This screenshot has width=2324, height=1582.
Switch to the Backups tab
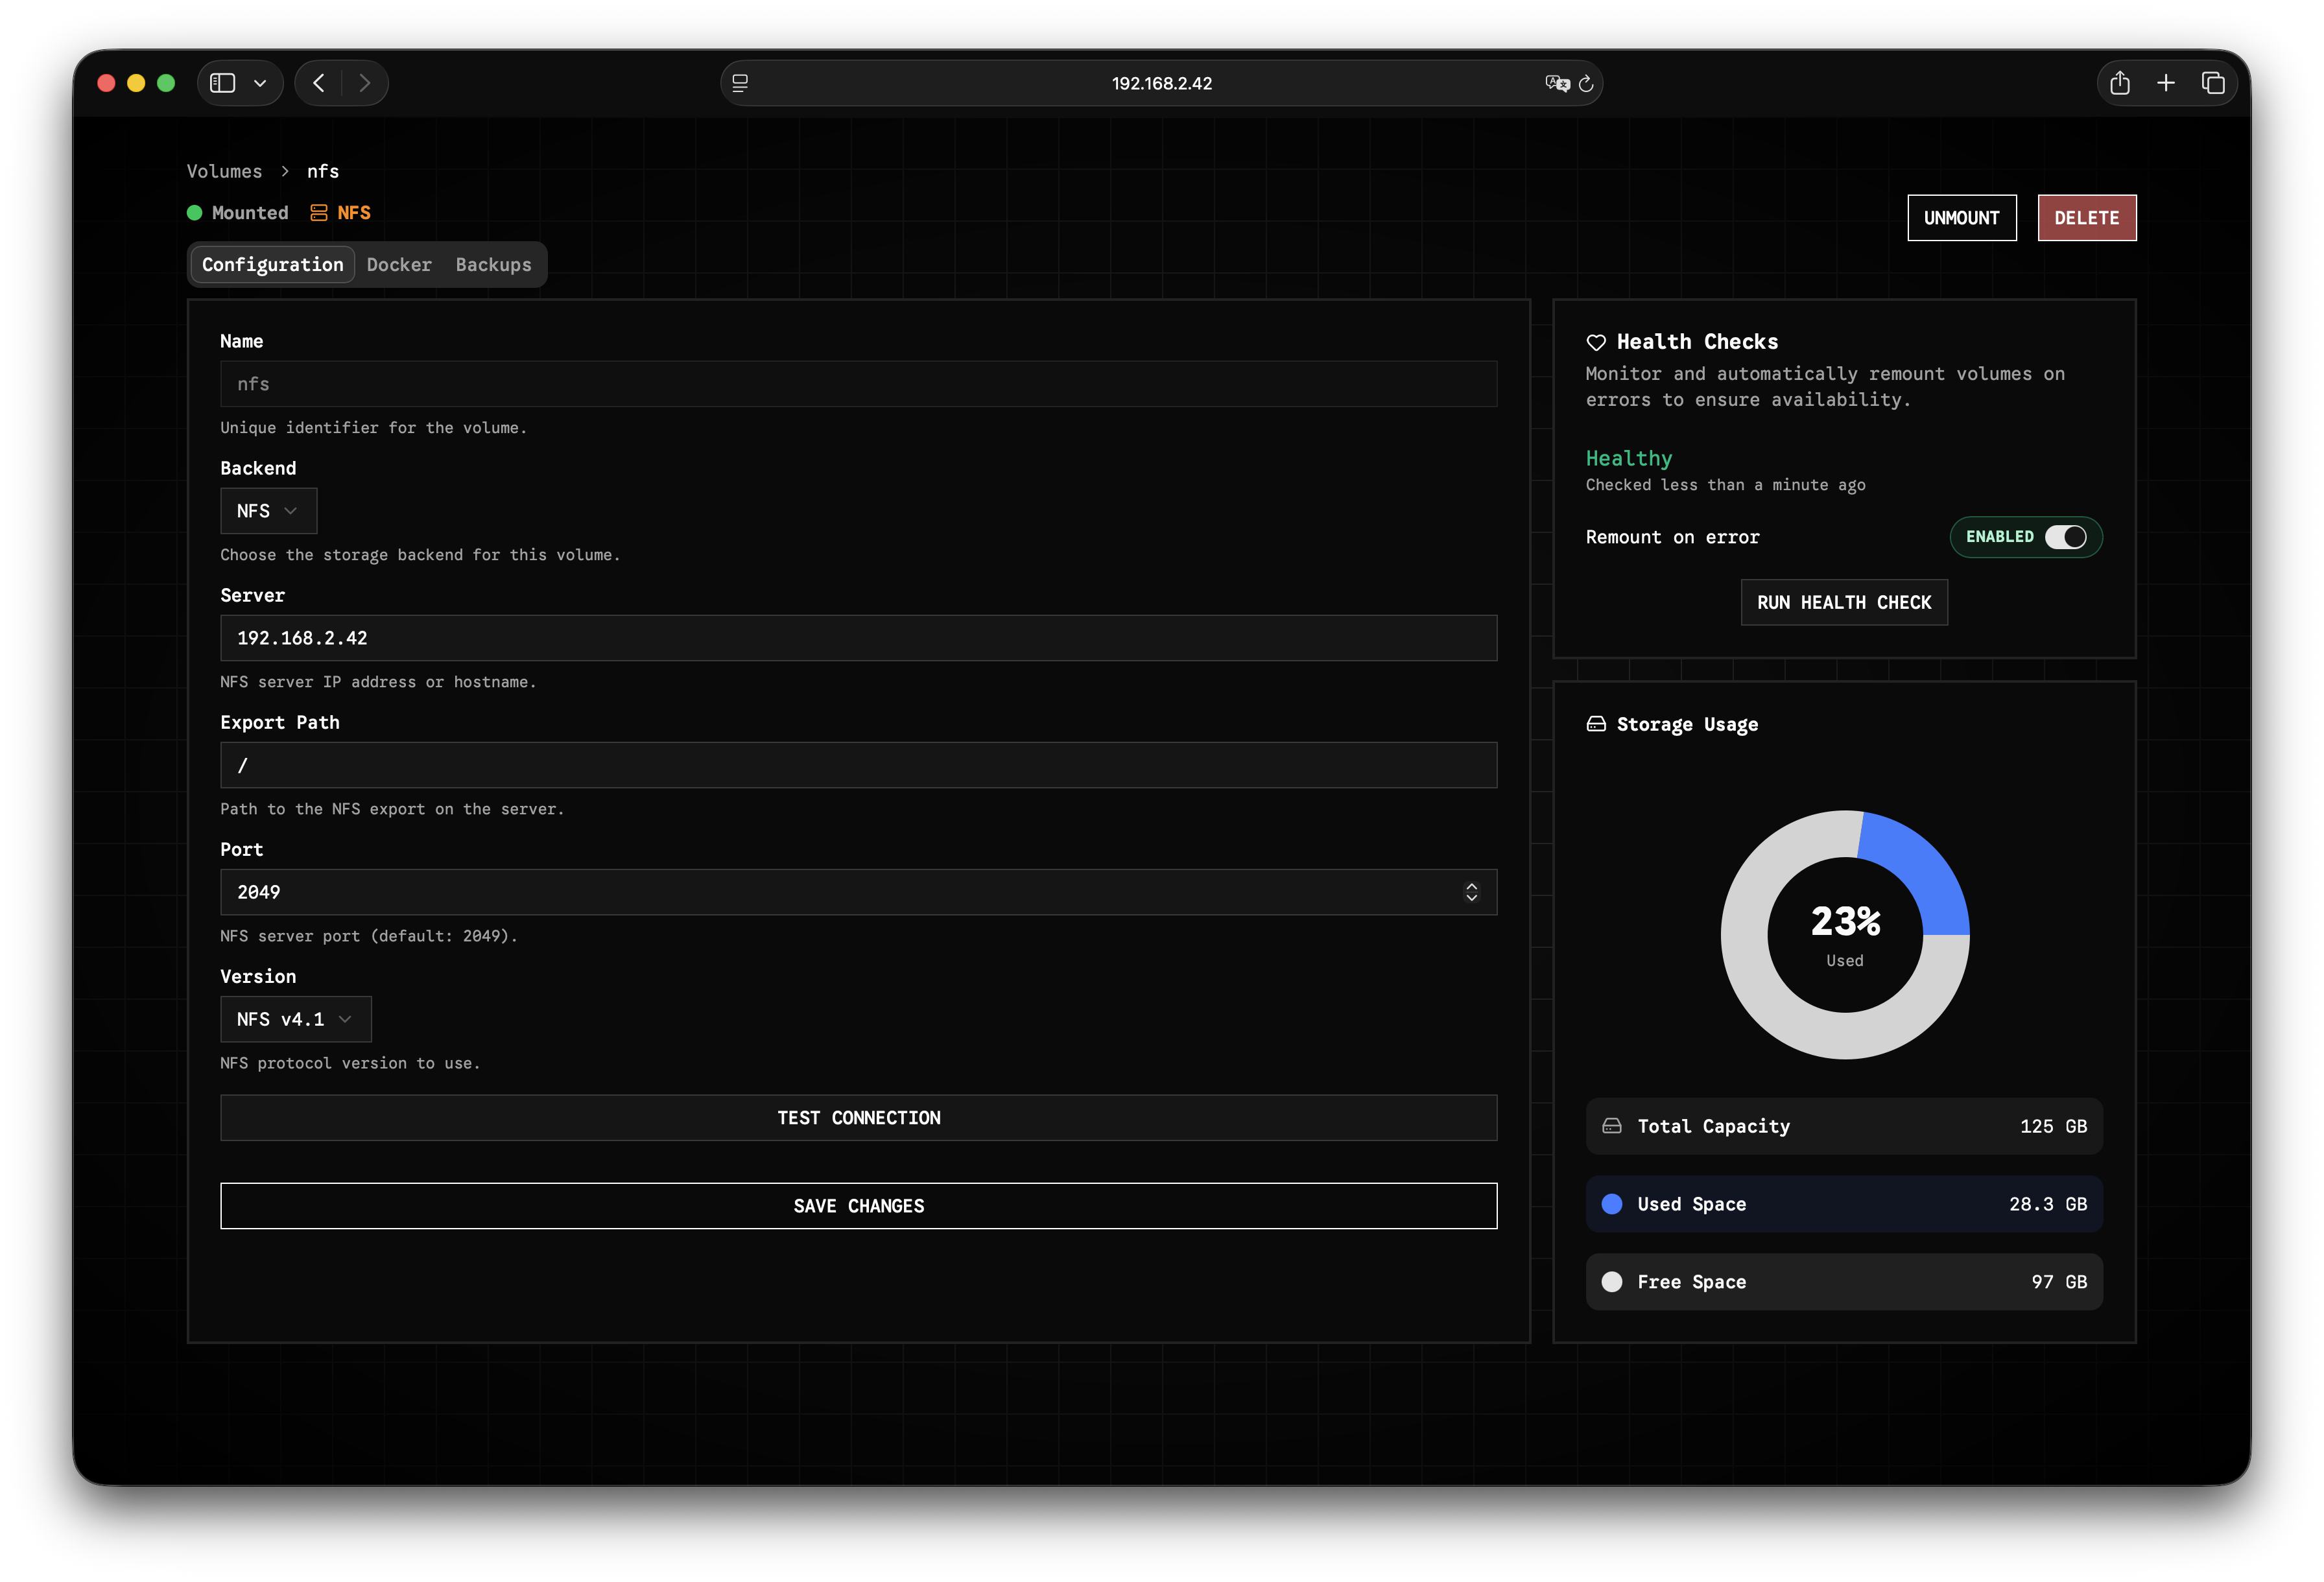click(493, 265)
